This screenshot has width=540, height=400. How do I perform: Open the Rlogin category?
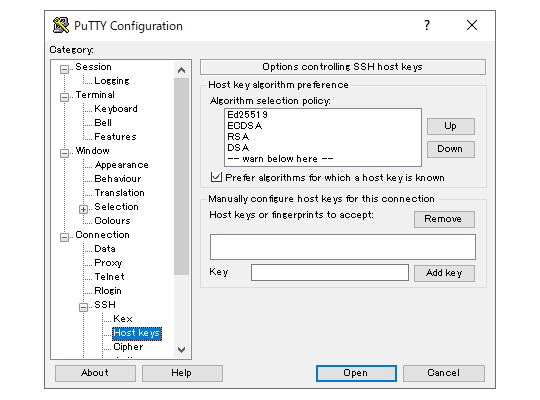[108, 291]
